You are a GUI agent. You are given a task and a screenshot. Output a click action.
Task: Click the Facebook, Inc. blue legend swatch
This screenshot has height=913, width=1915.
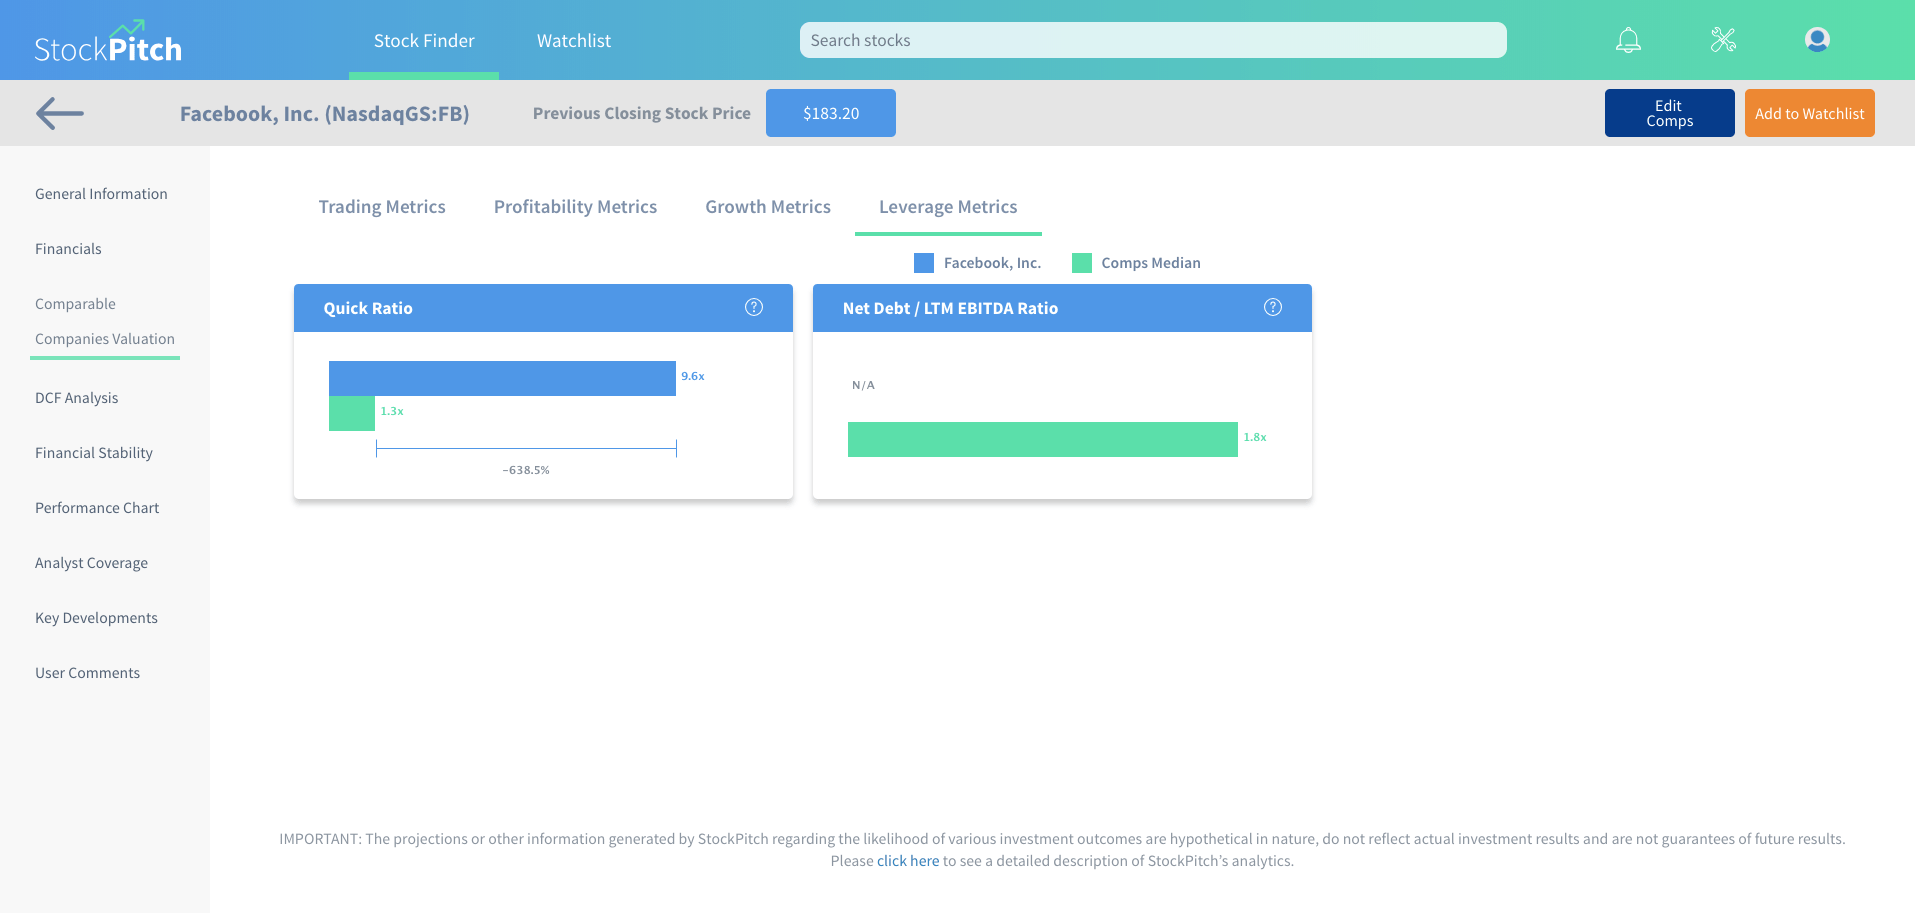[924, 263]
